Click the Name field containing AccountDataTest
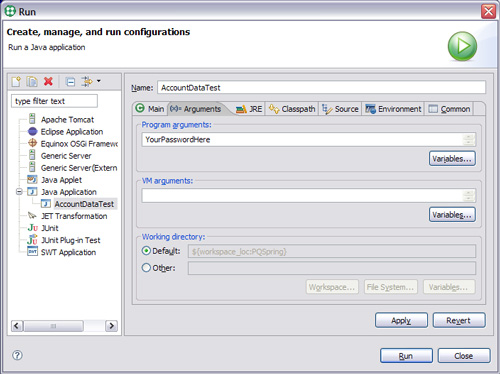Image resolution: width=500 pixels, height=374 pixels. [x=321, y=87]
